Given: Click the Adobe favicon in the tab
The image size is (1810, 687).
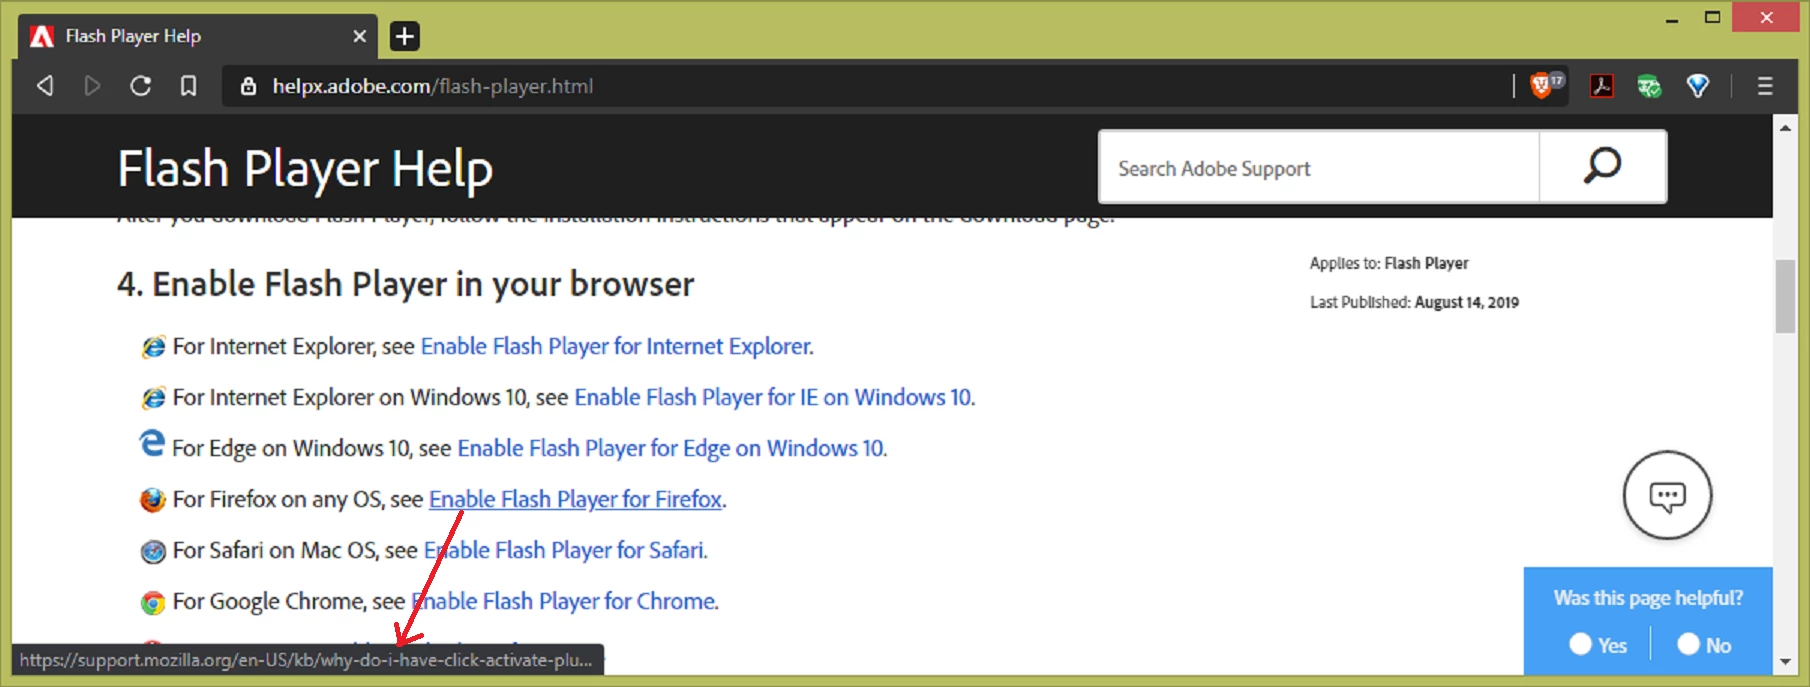Looking at the screenshot, I should point(42,36).
